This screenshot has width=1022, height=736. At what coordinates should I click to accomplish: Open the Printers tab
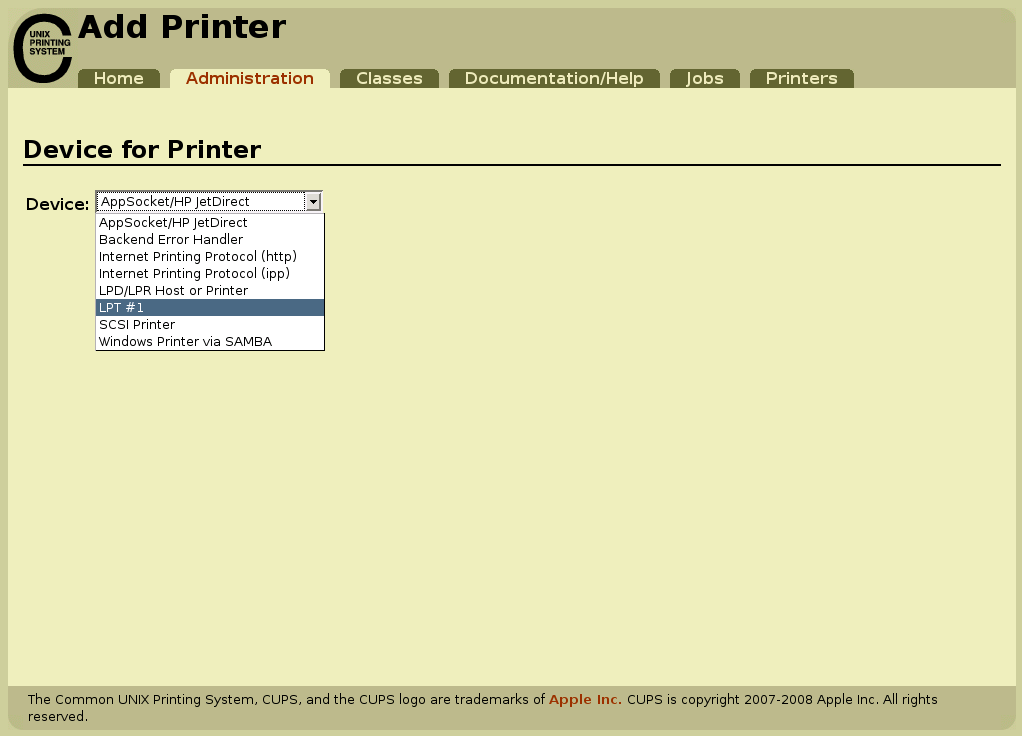pyautogui.click(x=801, y=78)
